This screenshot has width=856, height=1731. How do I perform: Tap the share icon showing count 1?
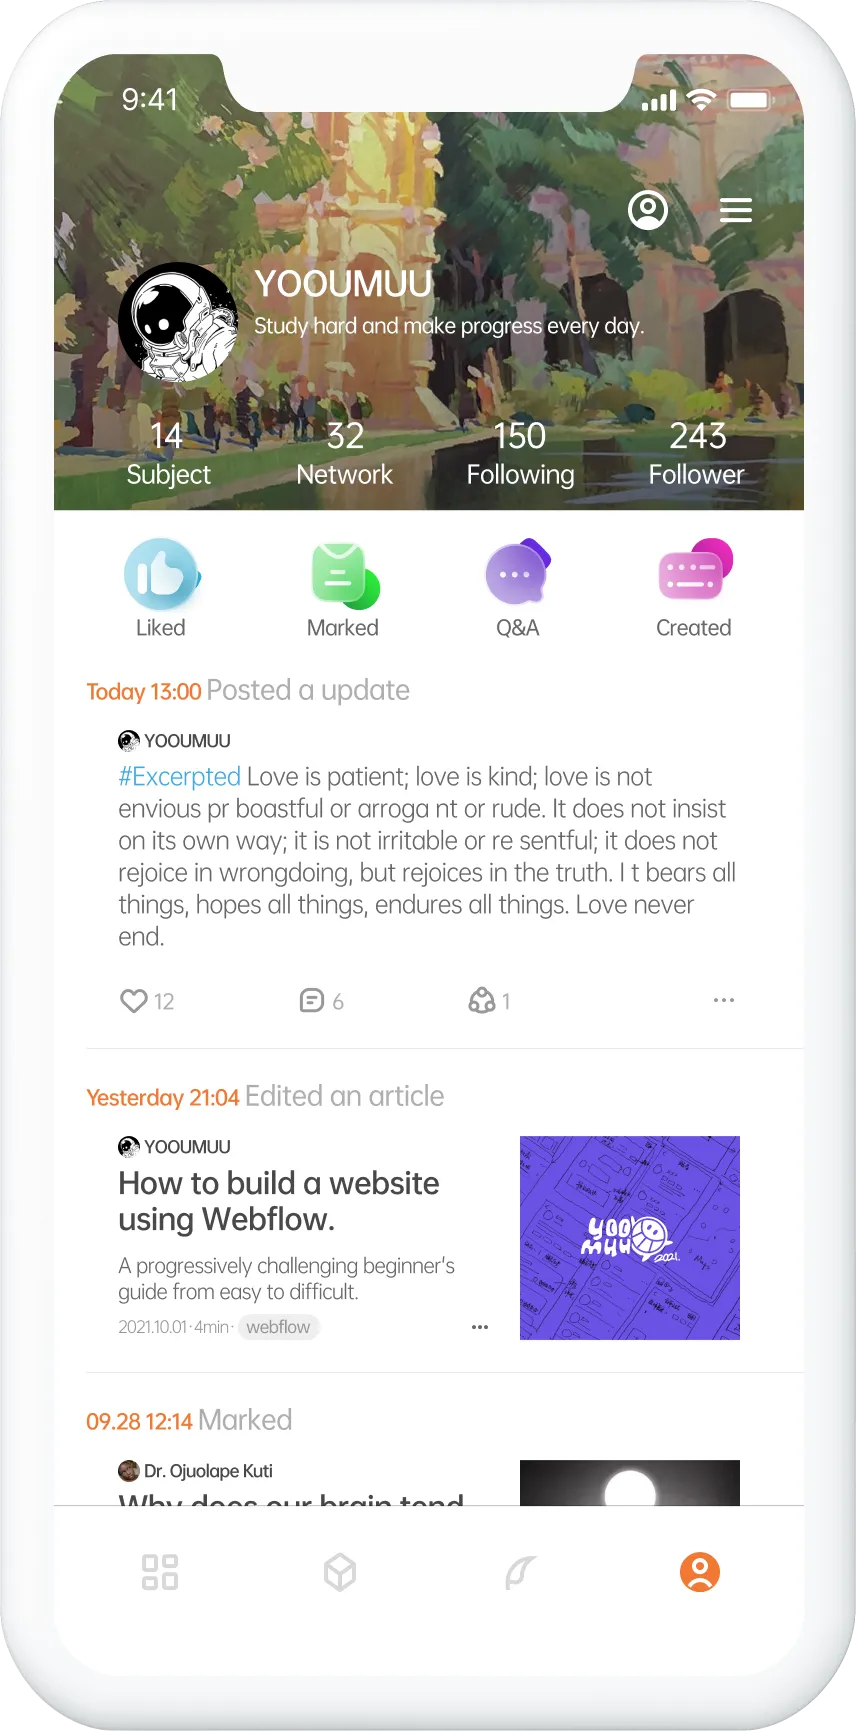pos(482,1001)
